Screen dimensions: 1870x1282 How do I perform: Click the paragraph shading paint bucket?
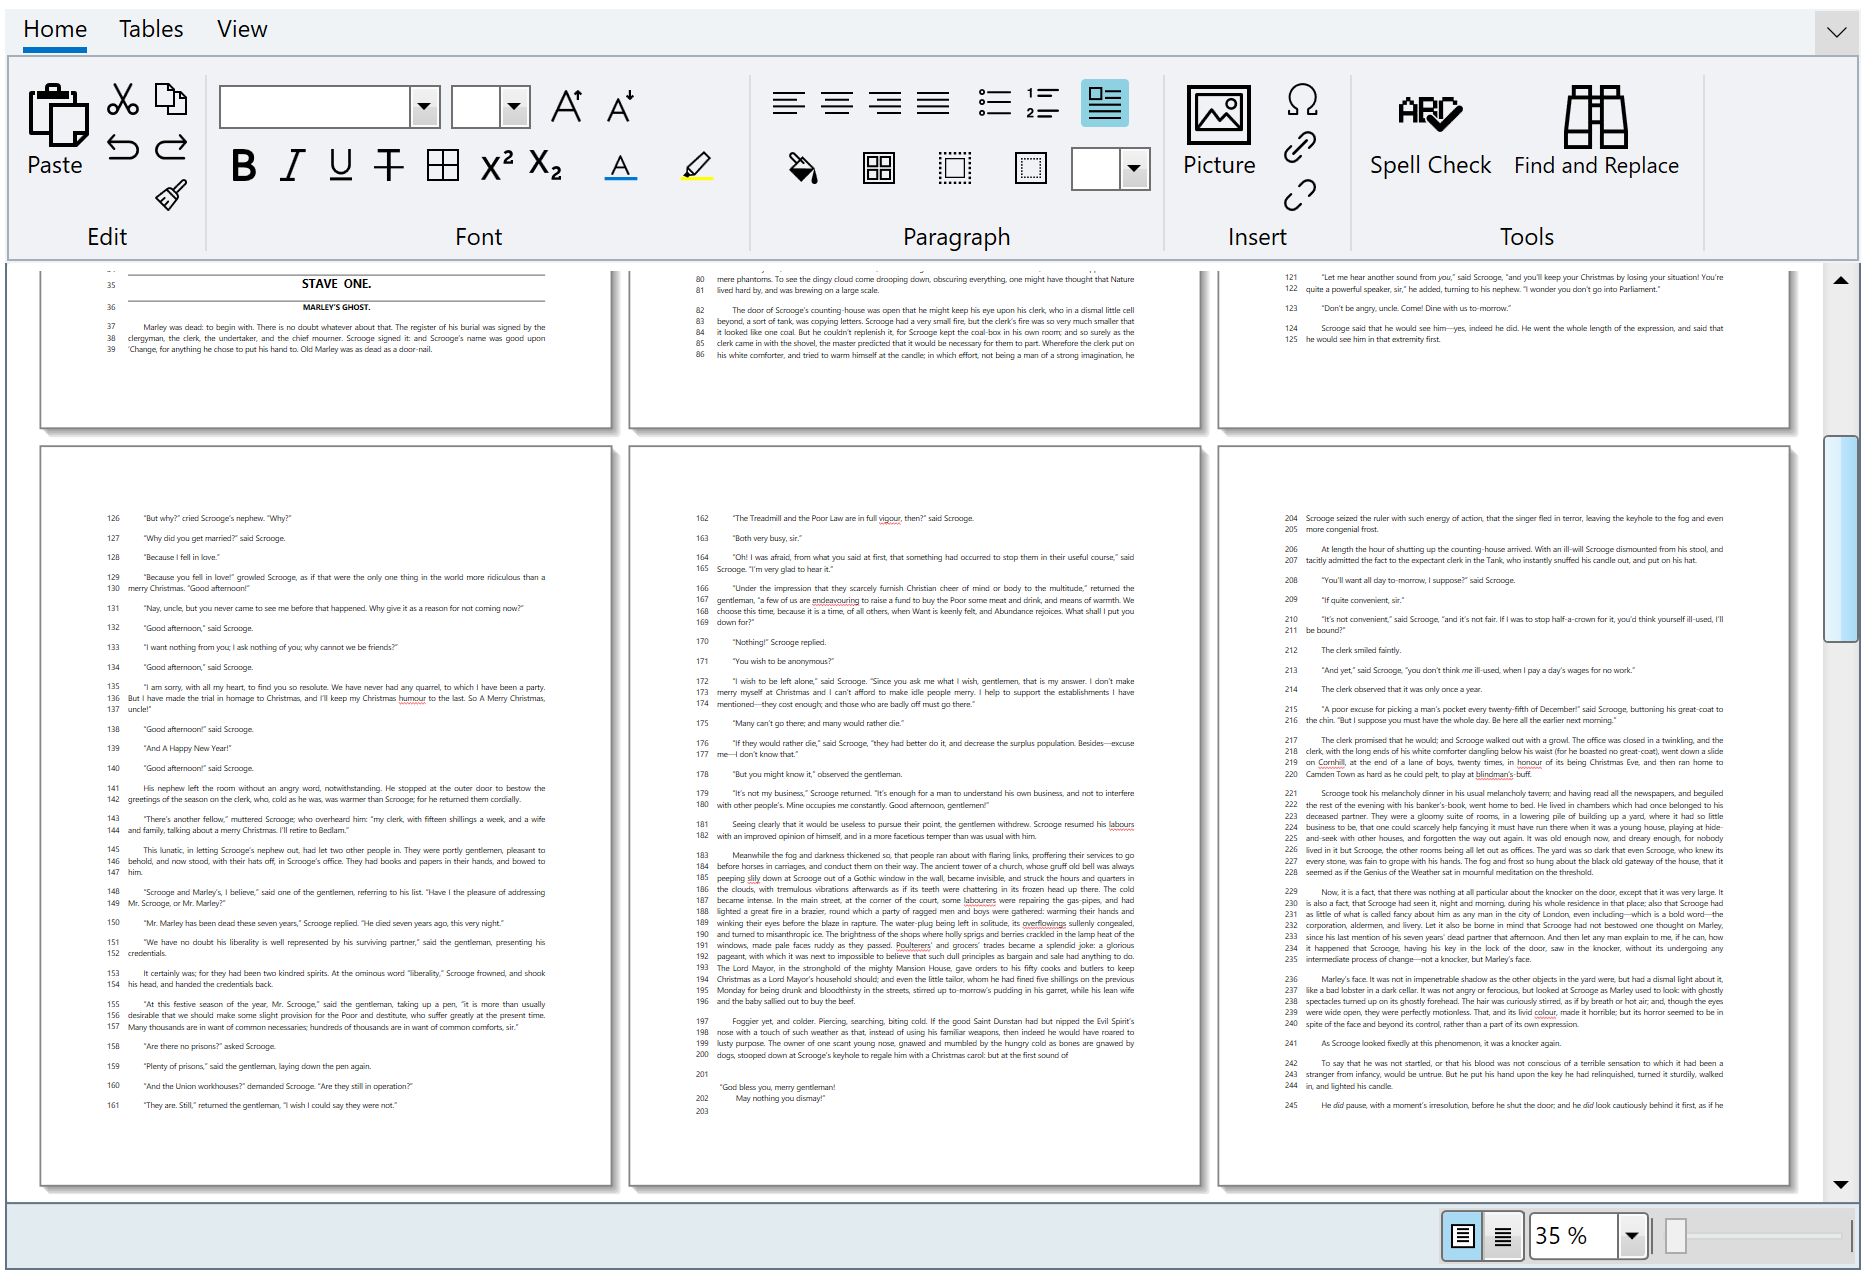[803, 168]
